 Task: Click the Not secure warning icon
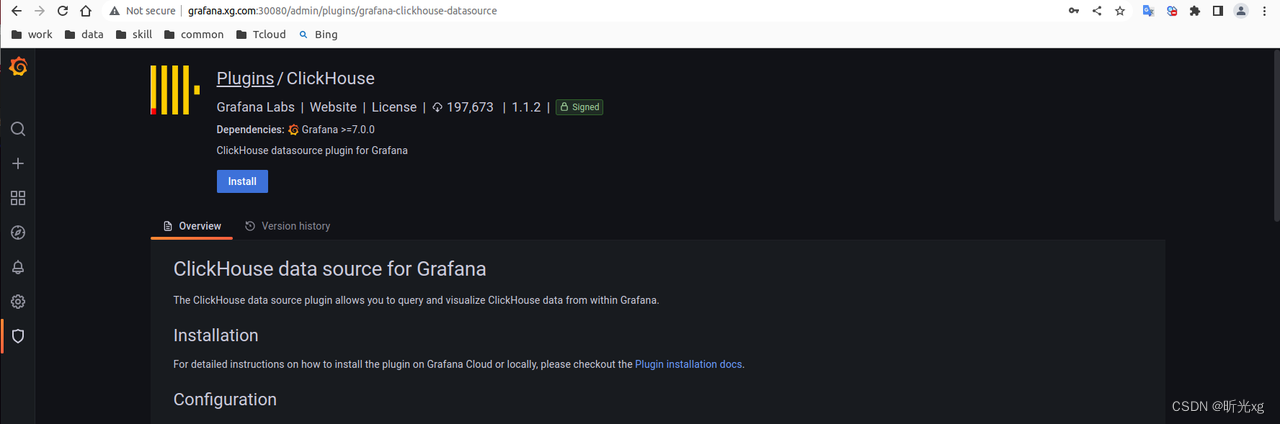click(115, 11)
